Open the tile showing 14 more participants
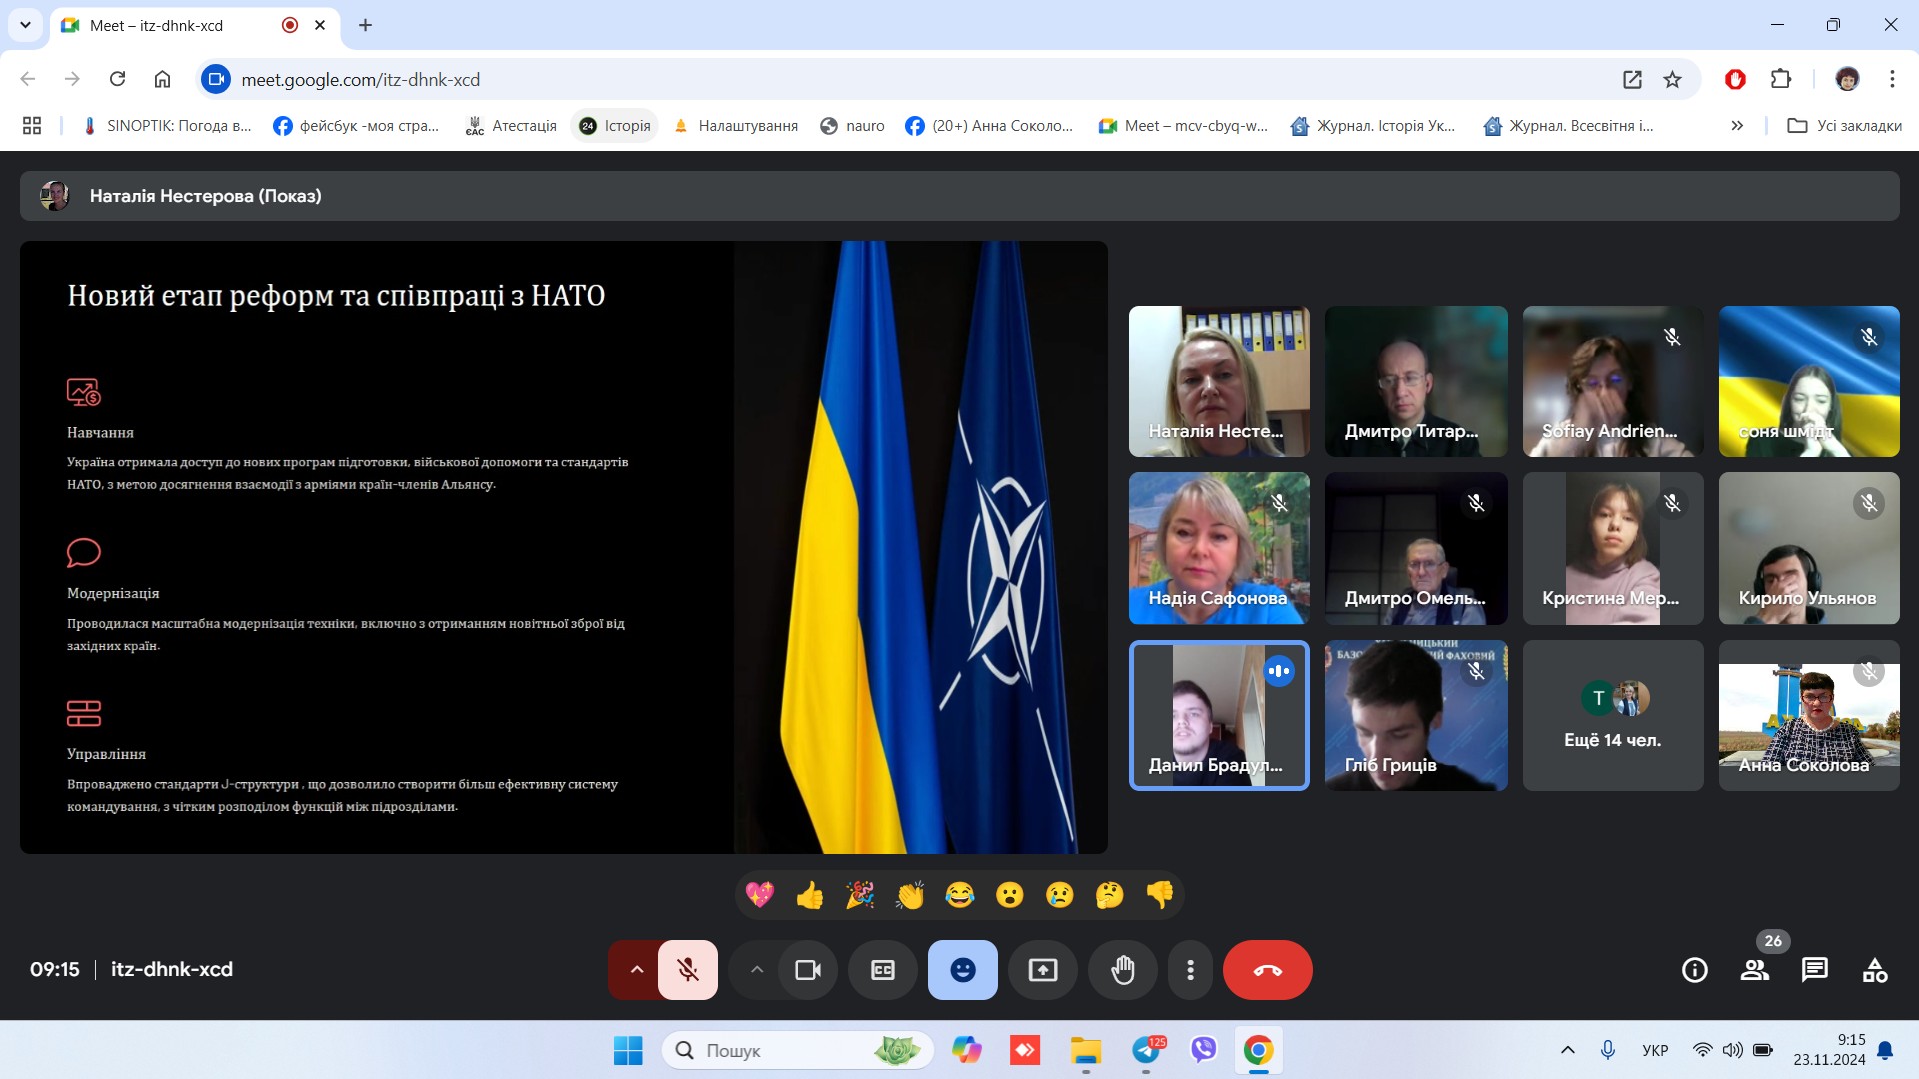 click(x=1613, y=715)
